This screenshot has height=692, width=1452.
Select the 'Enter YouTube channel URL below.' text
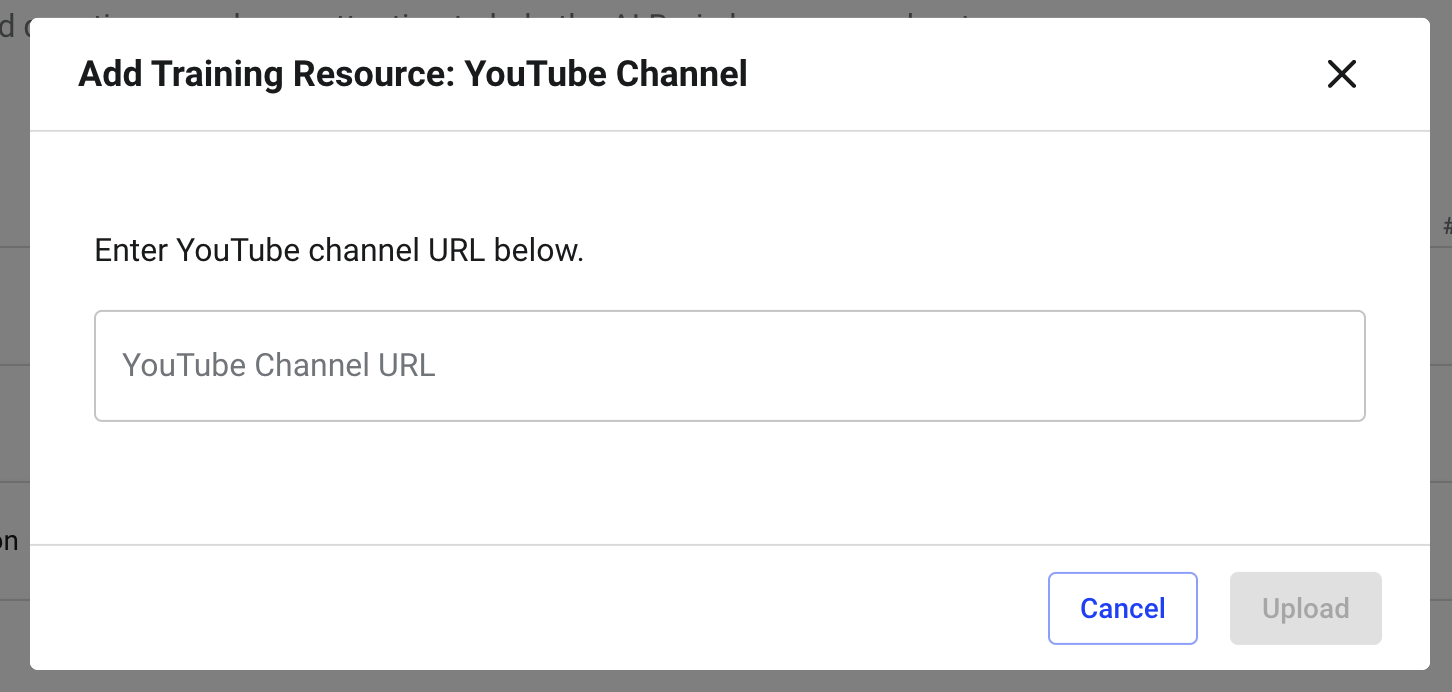(x=339, y=250)
